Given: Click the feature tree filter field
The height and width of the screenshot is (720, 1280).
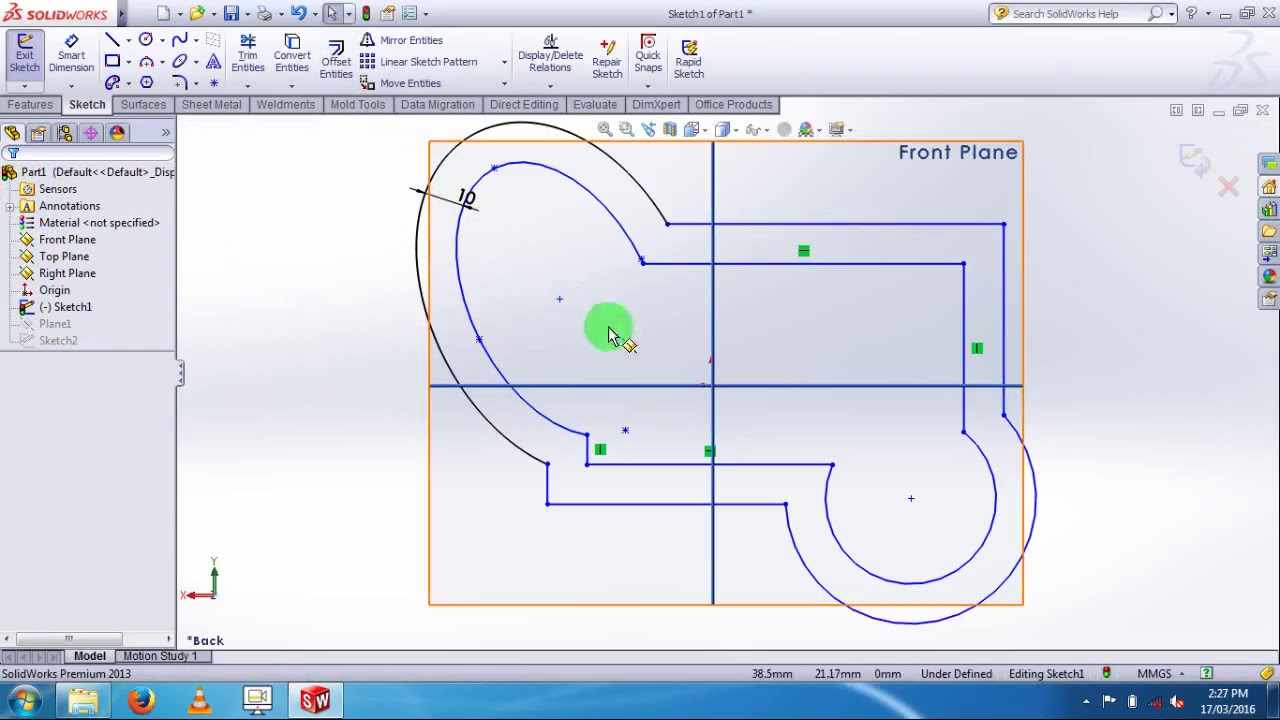Looking at the screenshot, I should (88, 153).
